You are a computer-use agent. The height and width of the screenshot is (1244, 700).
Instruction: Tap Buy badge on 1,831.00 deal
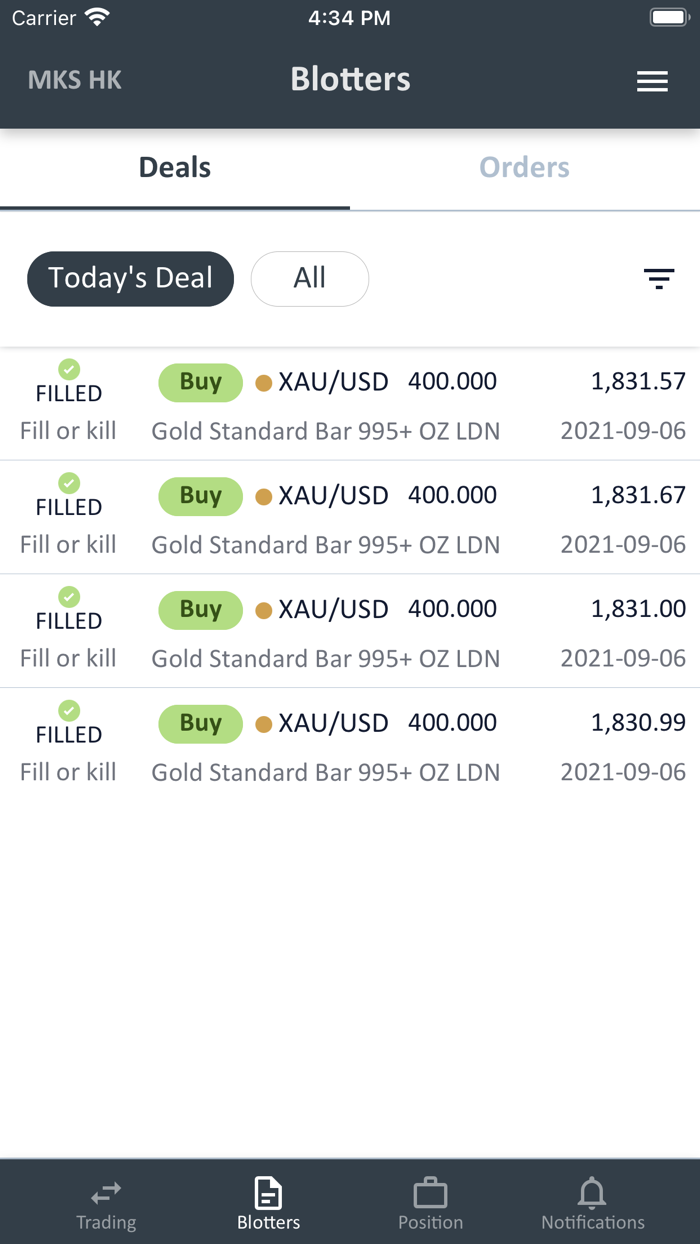[x=200, y=610]
